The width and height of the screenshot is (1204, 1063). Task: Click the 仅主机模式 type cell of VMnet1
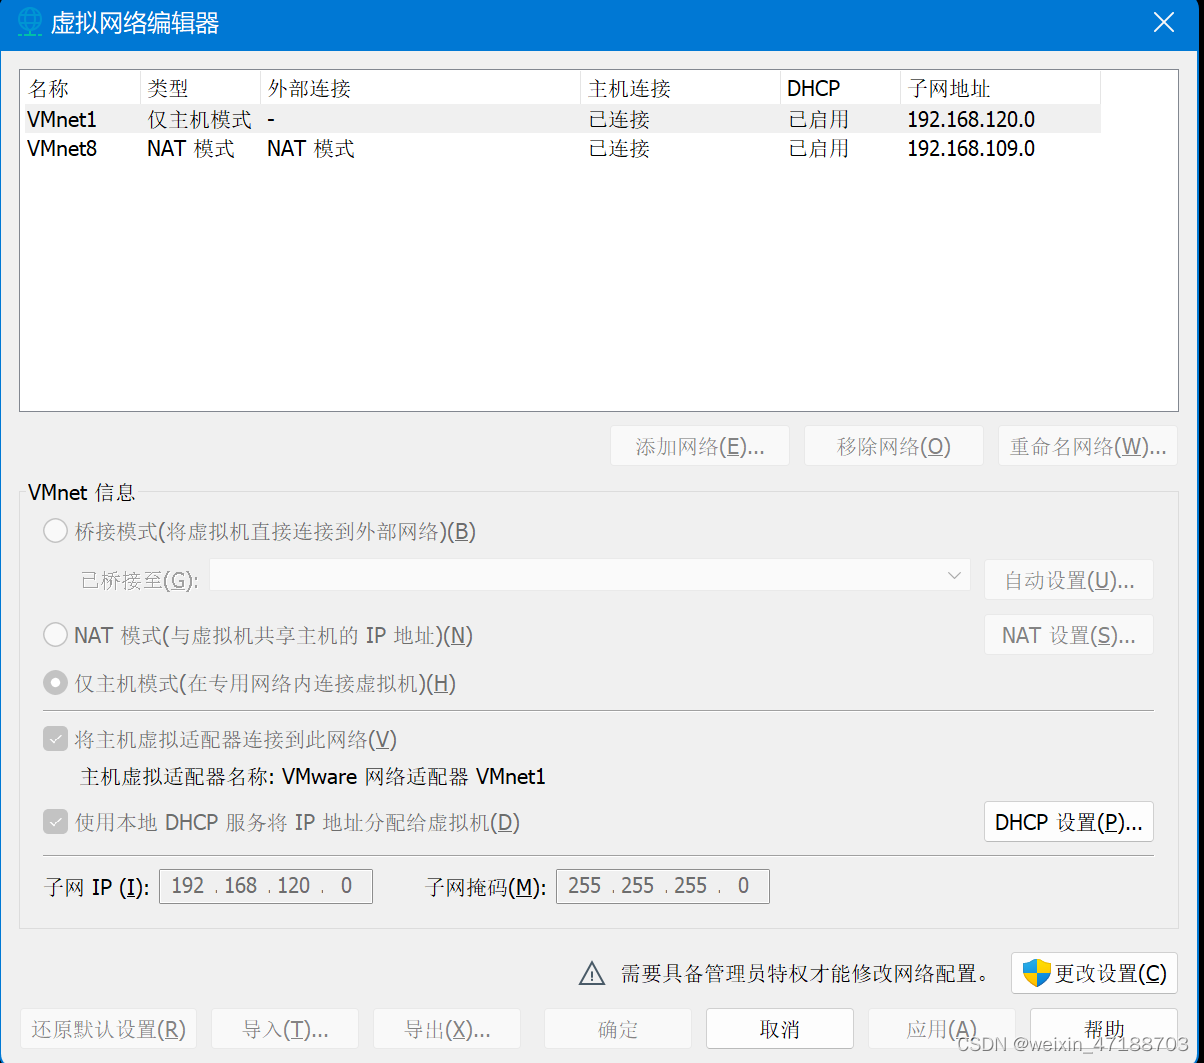(199, 119)
